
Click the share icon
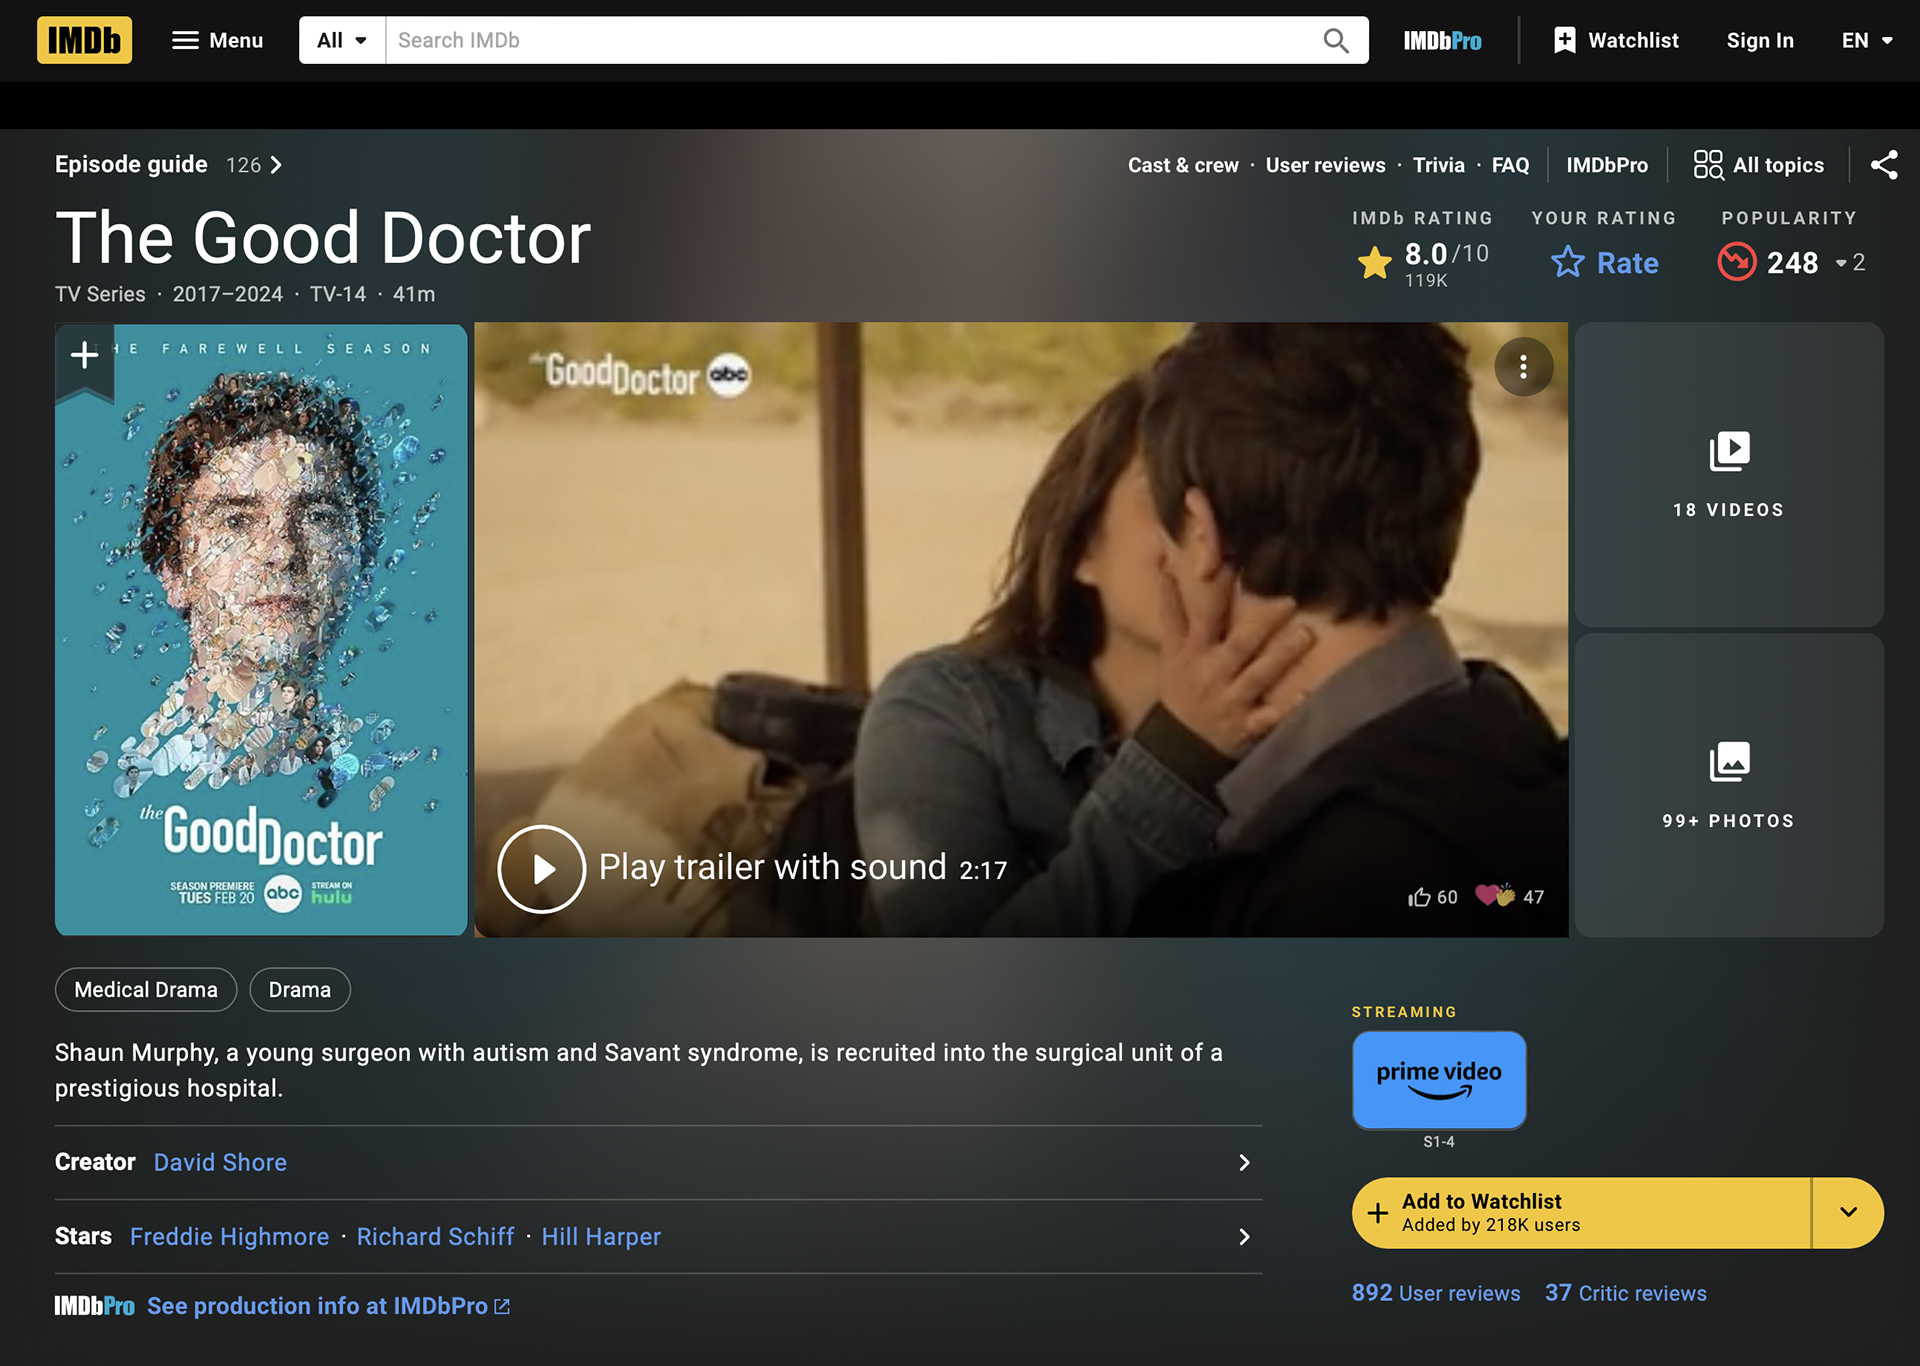pyautogui.click(x=1884, y=165)
